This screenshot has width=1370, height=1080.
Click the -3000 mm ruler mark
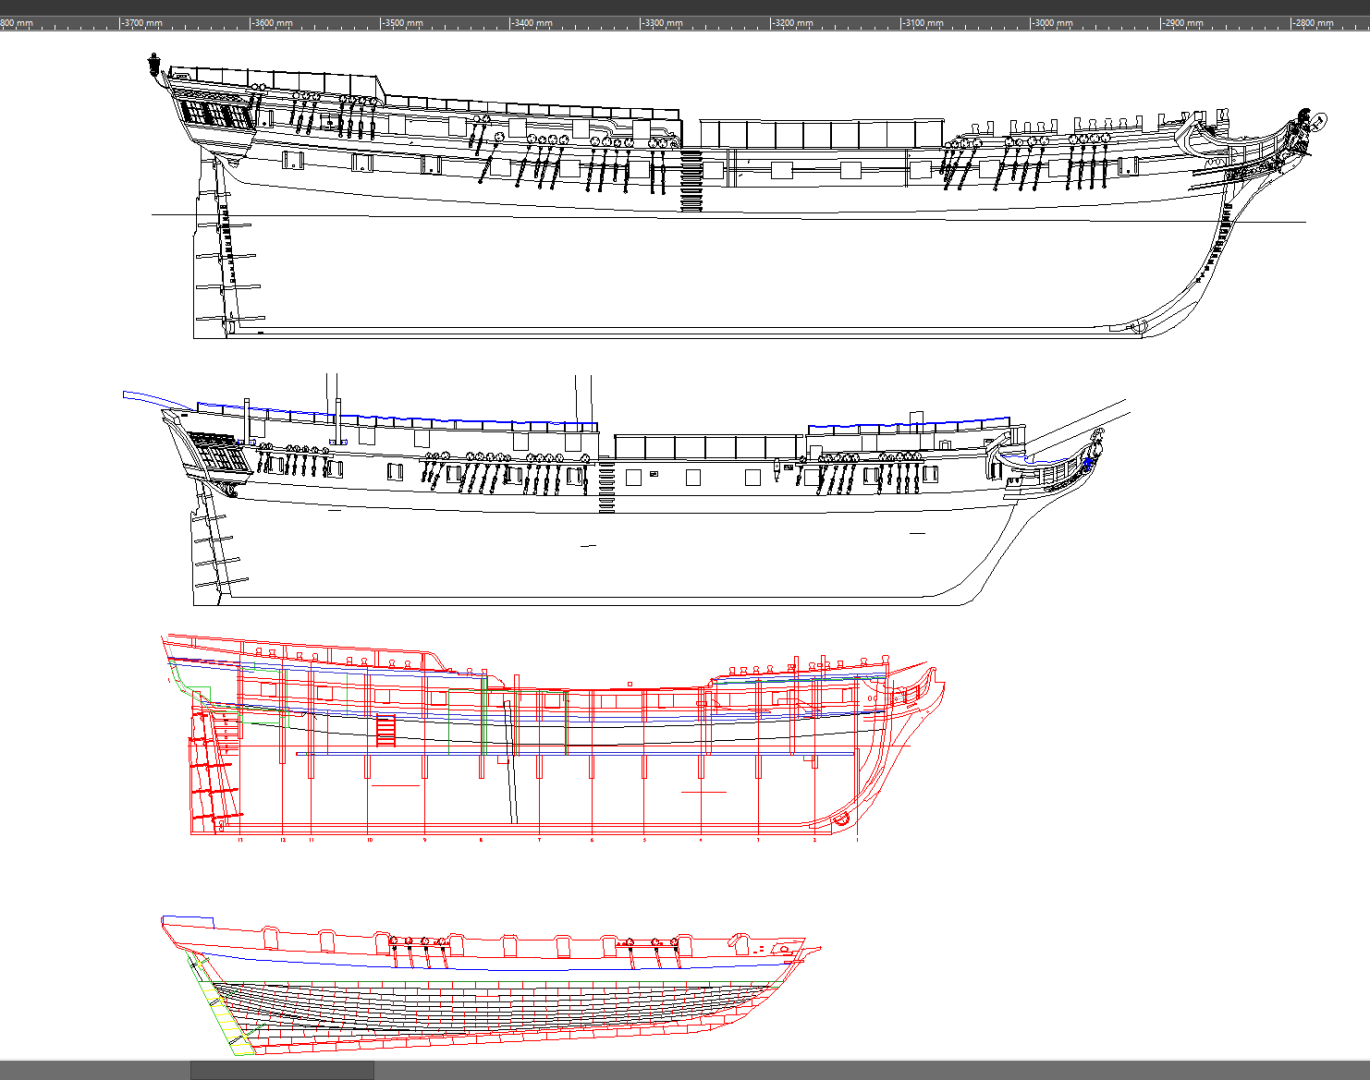(x=1052, y=22)
